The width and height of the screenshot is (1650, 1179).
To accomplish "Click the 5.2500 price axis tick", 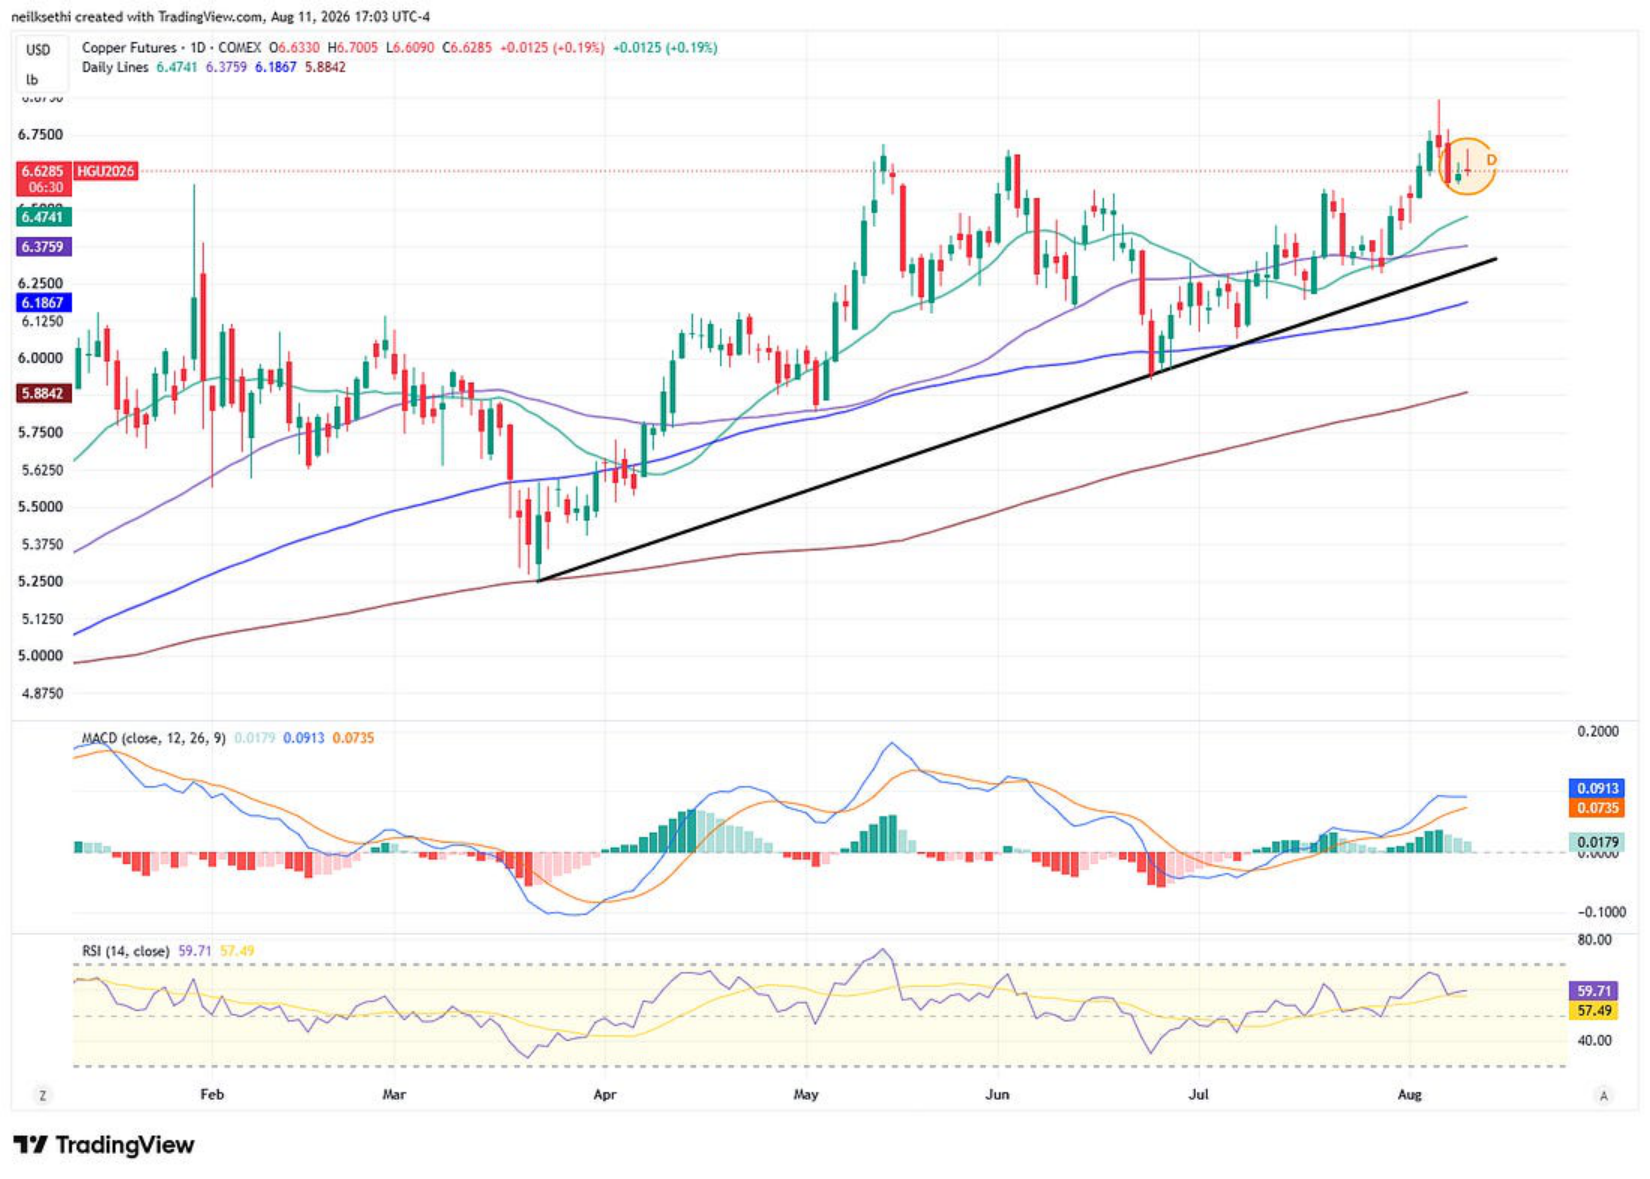I will 41,582.
